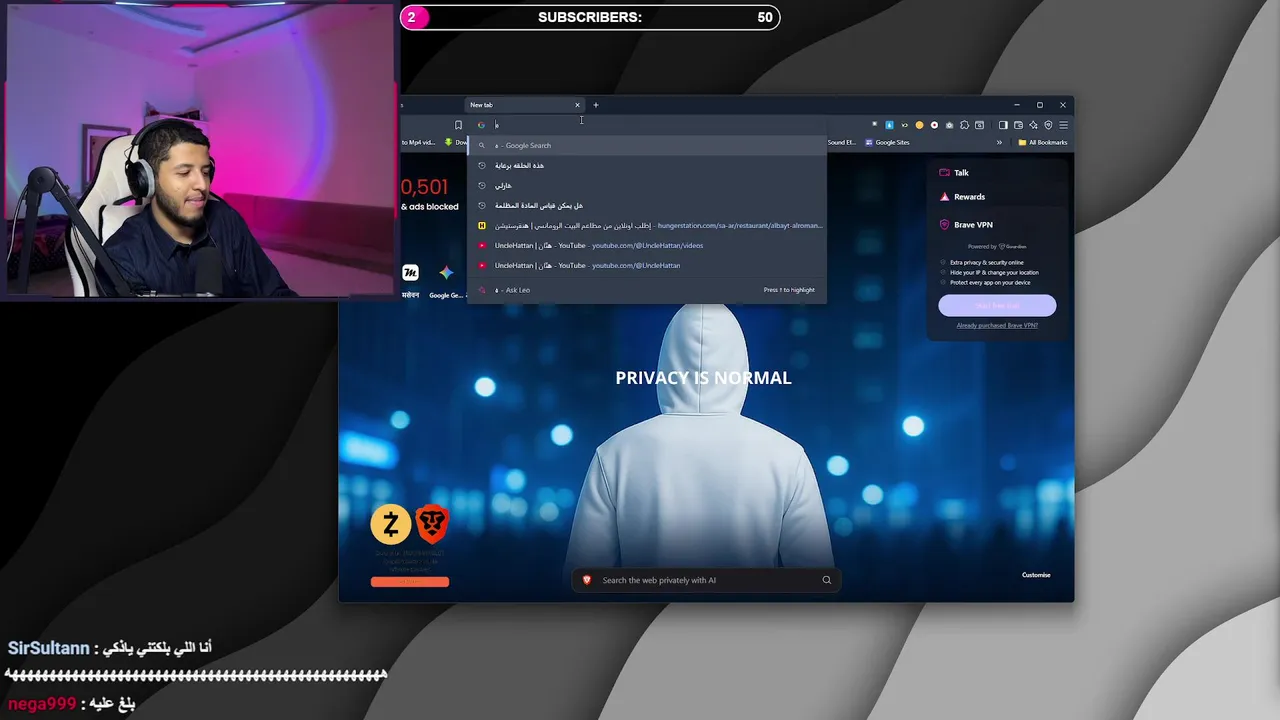The image size is (1280, 720).
Task: Click the Brave lion icon in bottom search box
Action: (x=587, y=580)
